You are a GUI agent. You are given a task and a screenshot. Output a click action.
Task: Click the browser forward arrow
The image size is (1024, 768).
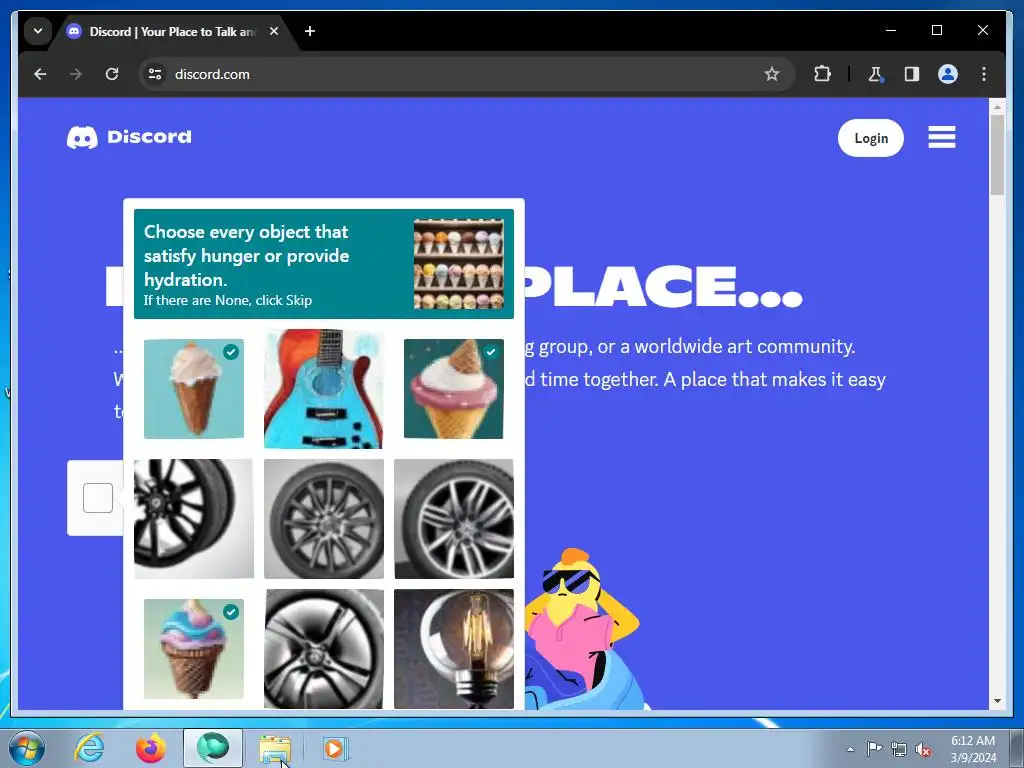click(76, 74)
